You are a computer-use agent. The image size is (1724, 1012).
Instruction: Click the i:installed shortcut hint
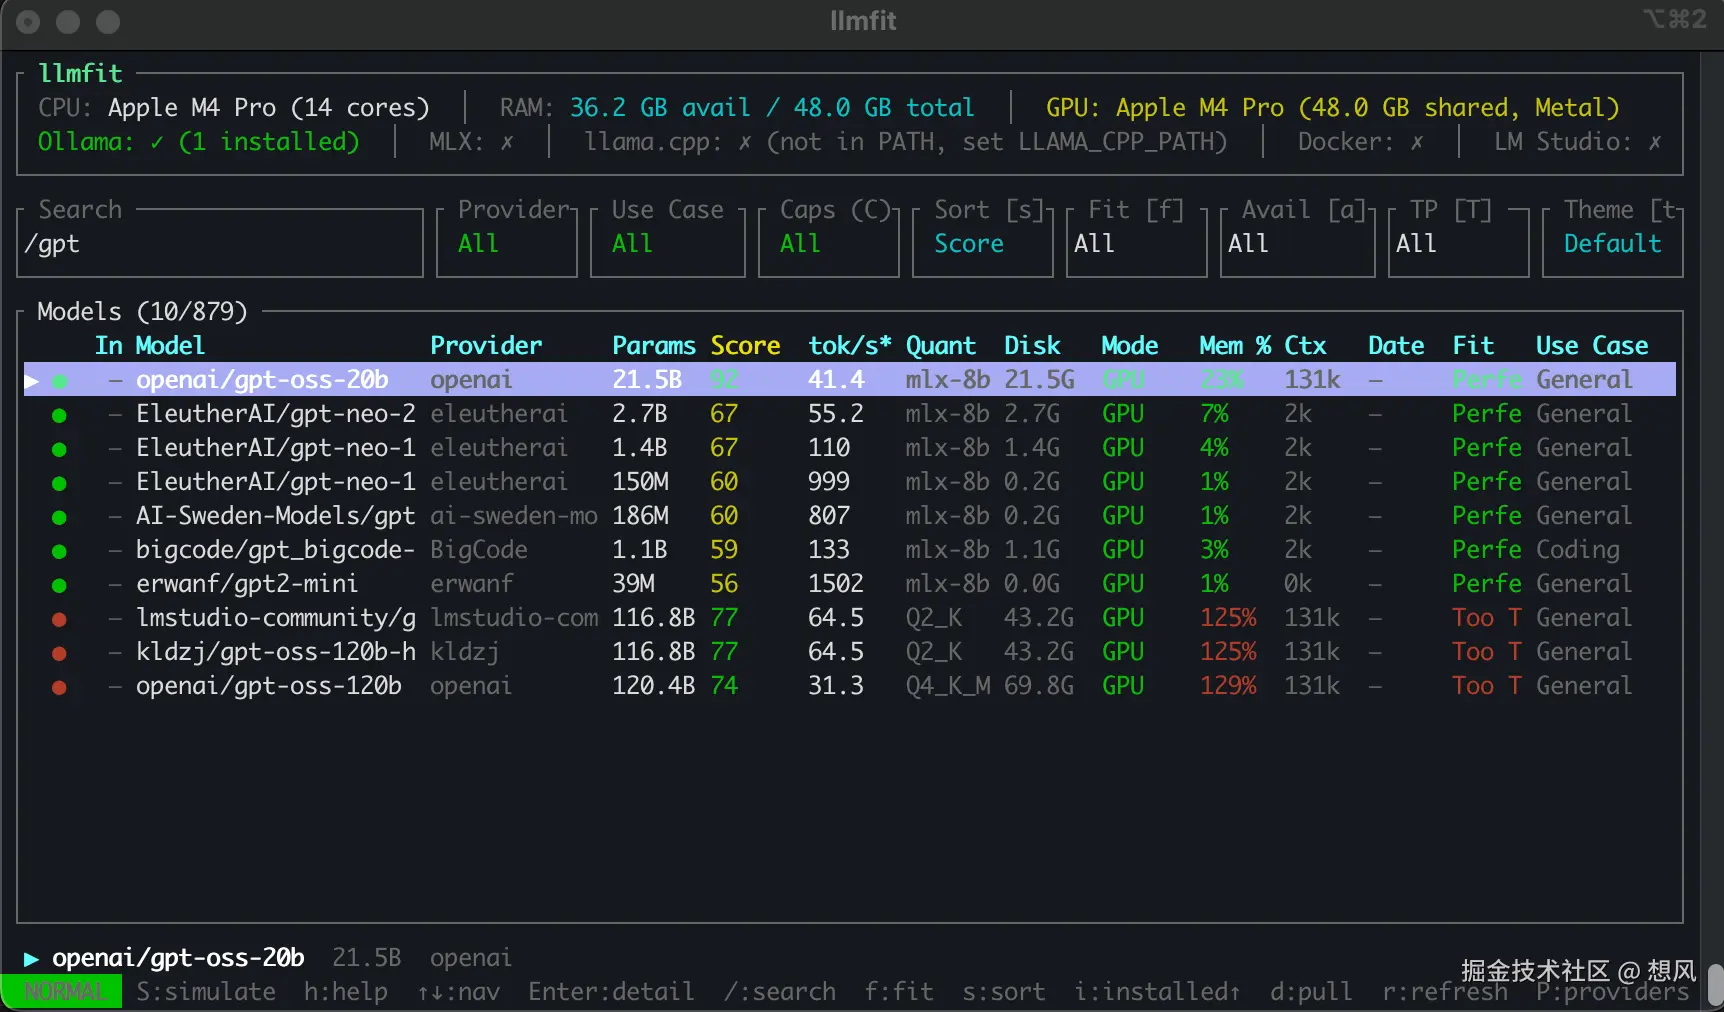[1158, 992]
